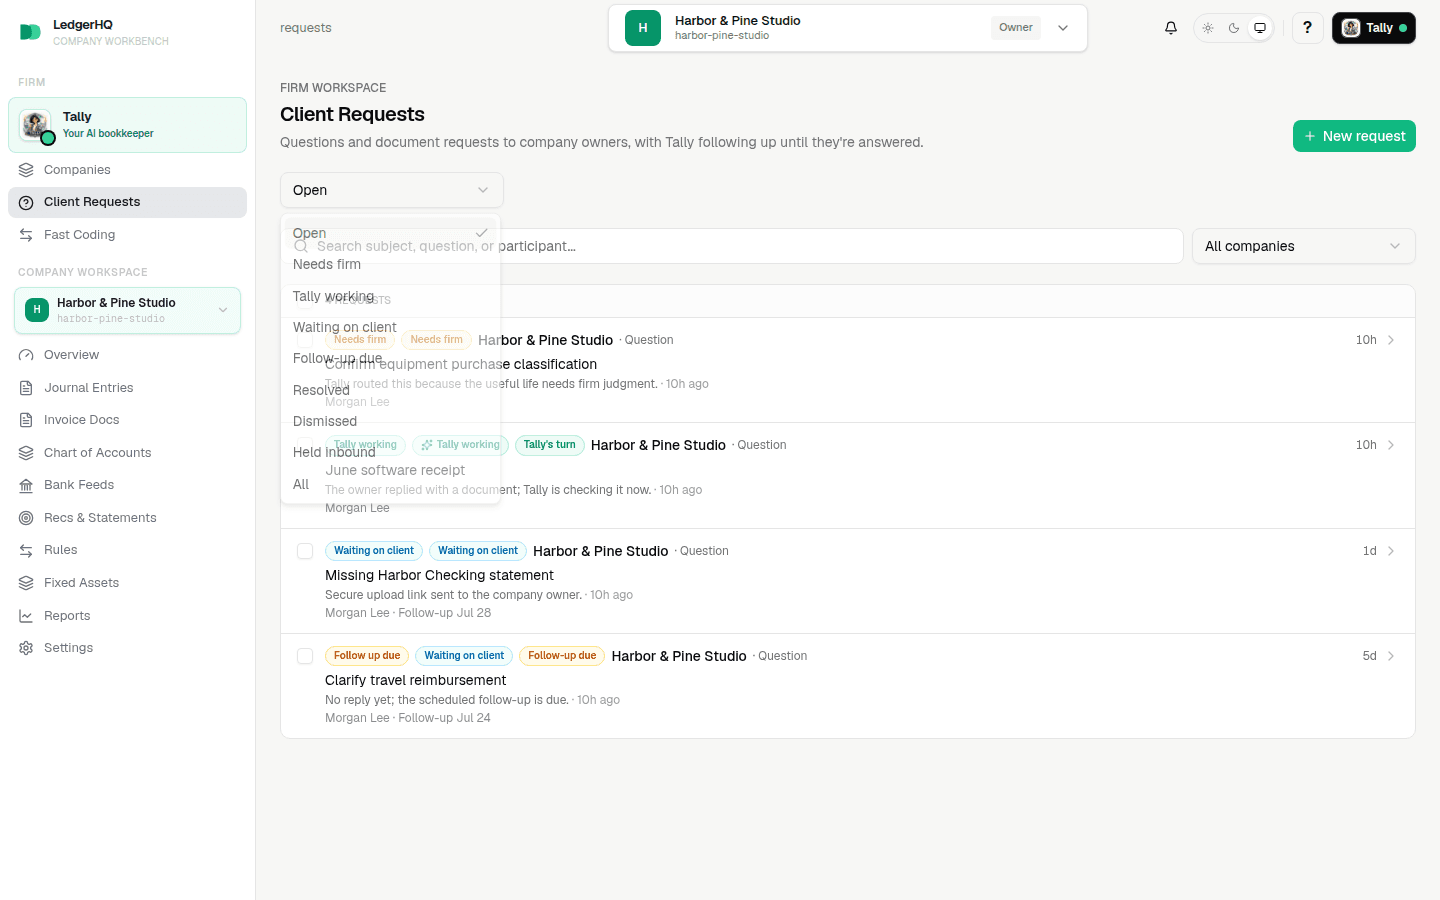Create a new request

click(x=1354, y=136)
